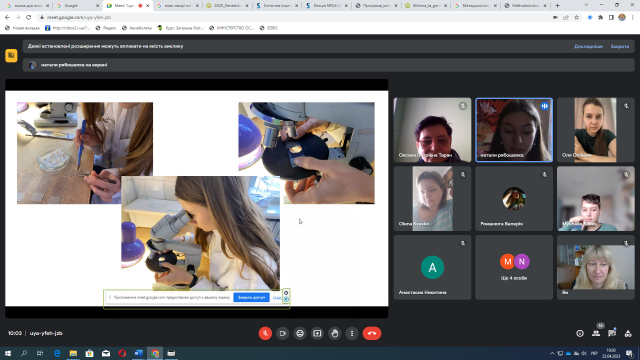This screenshot has width=640, height=360.
Task: Open the Ще 4 особи tile
Action: [x=514, y=267]
